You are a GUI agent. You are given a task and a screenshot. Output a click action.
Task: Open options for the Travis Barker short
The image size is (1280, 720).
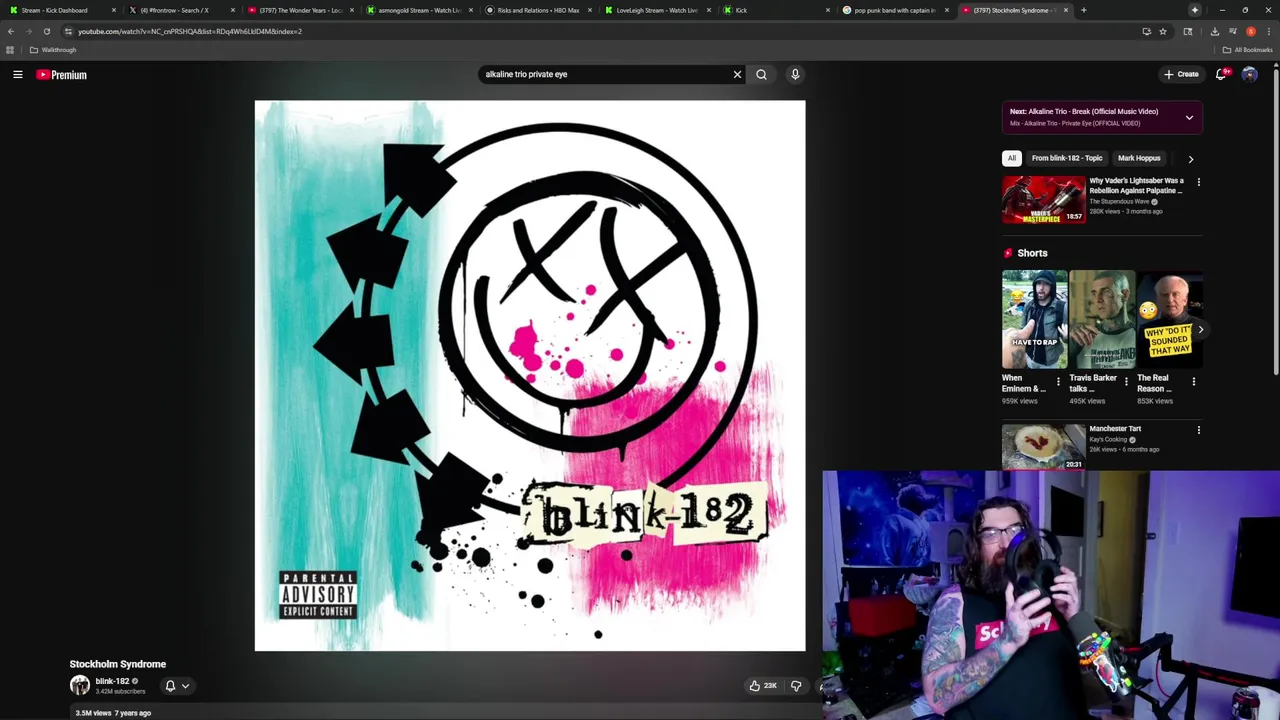click(x=1126, y=381)
